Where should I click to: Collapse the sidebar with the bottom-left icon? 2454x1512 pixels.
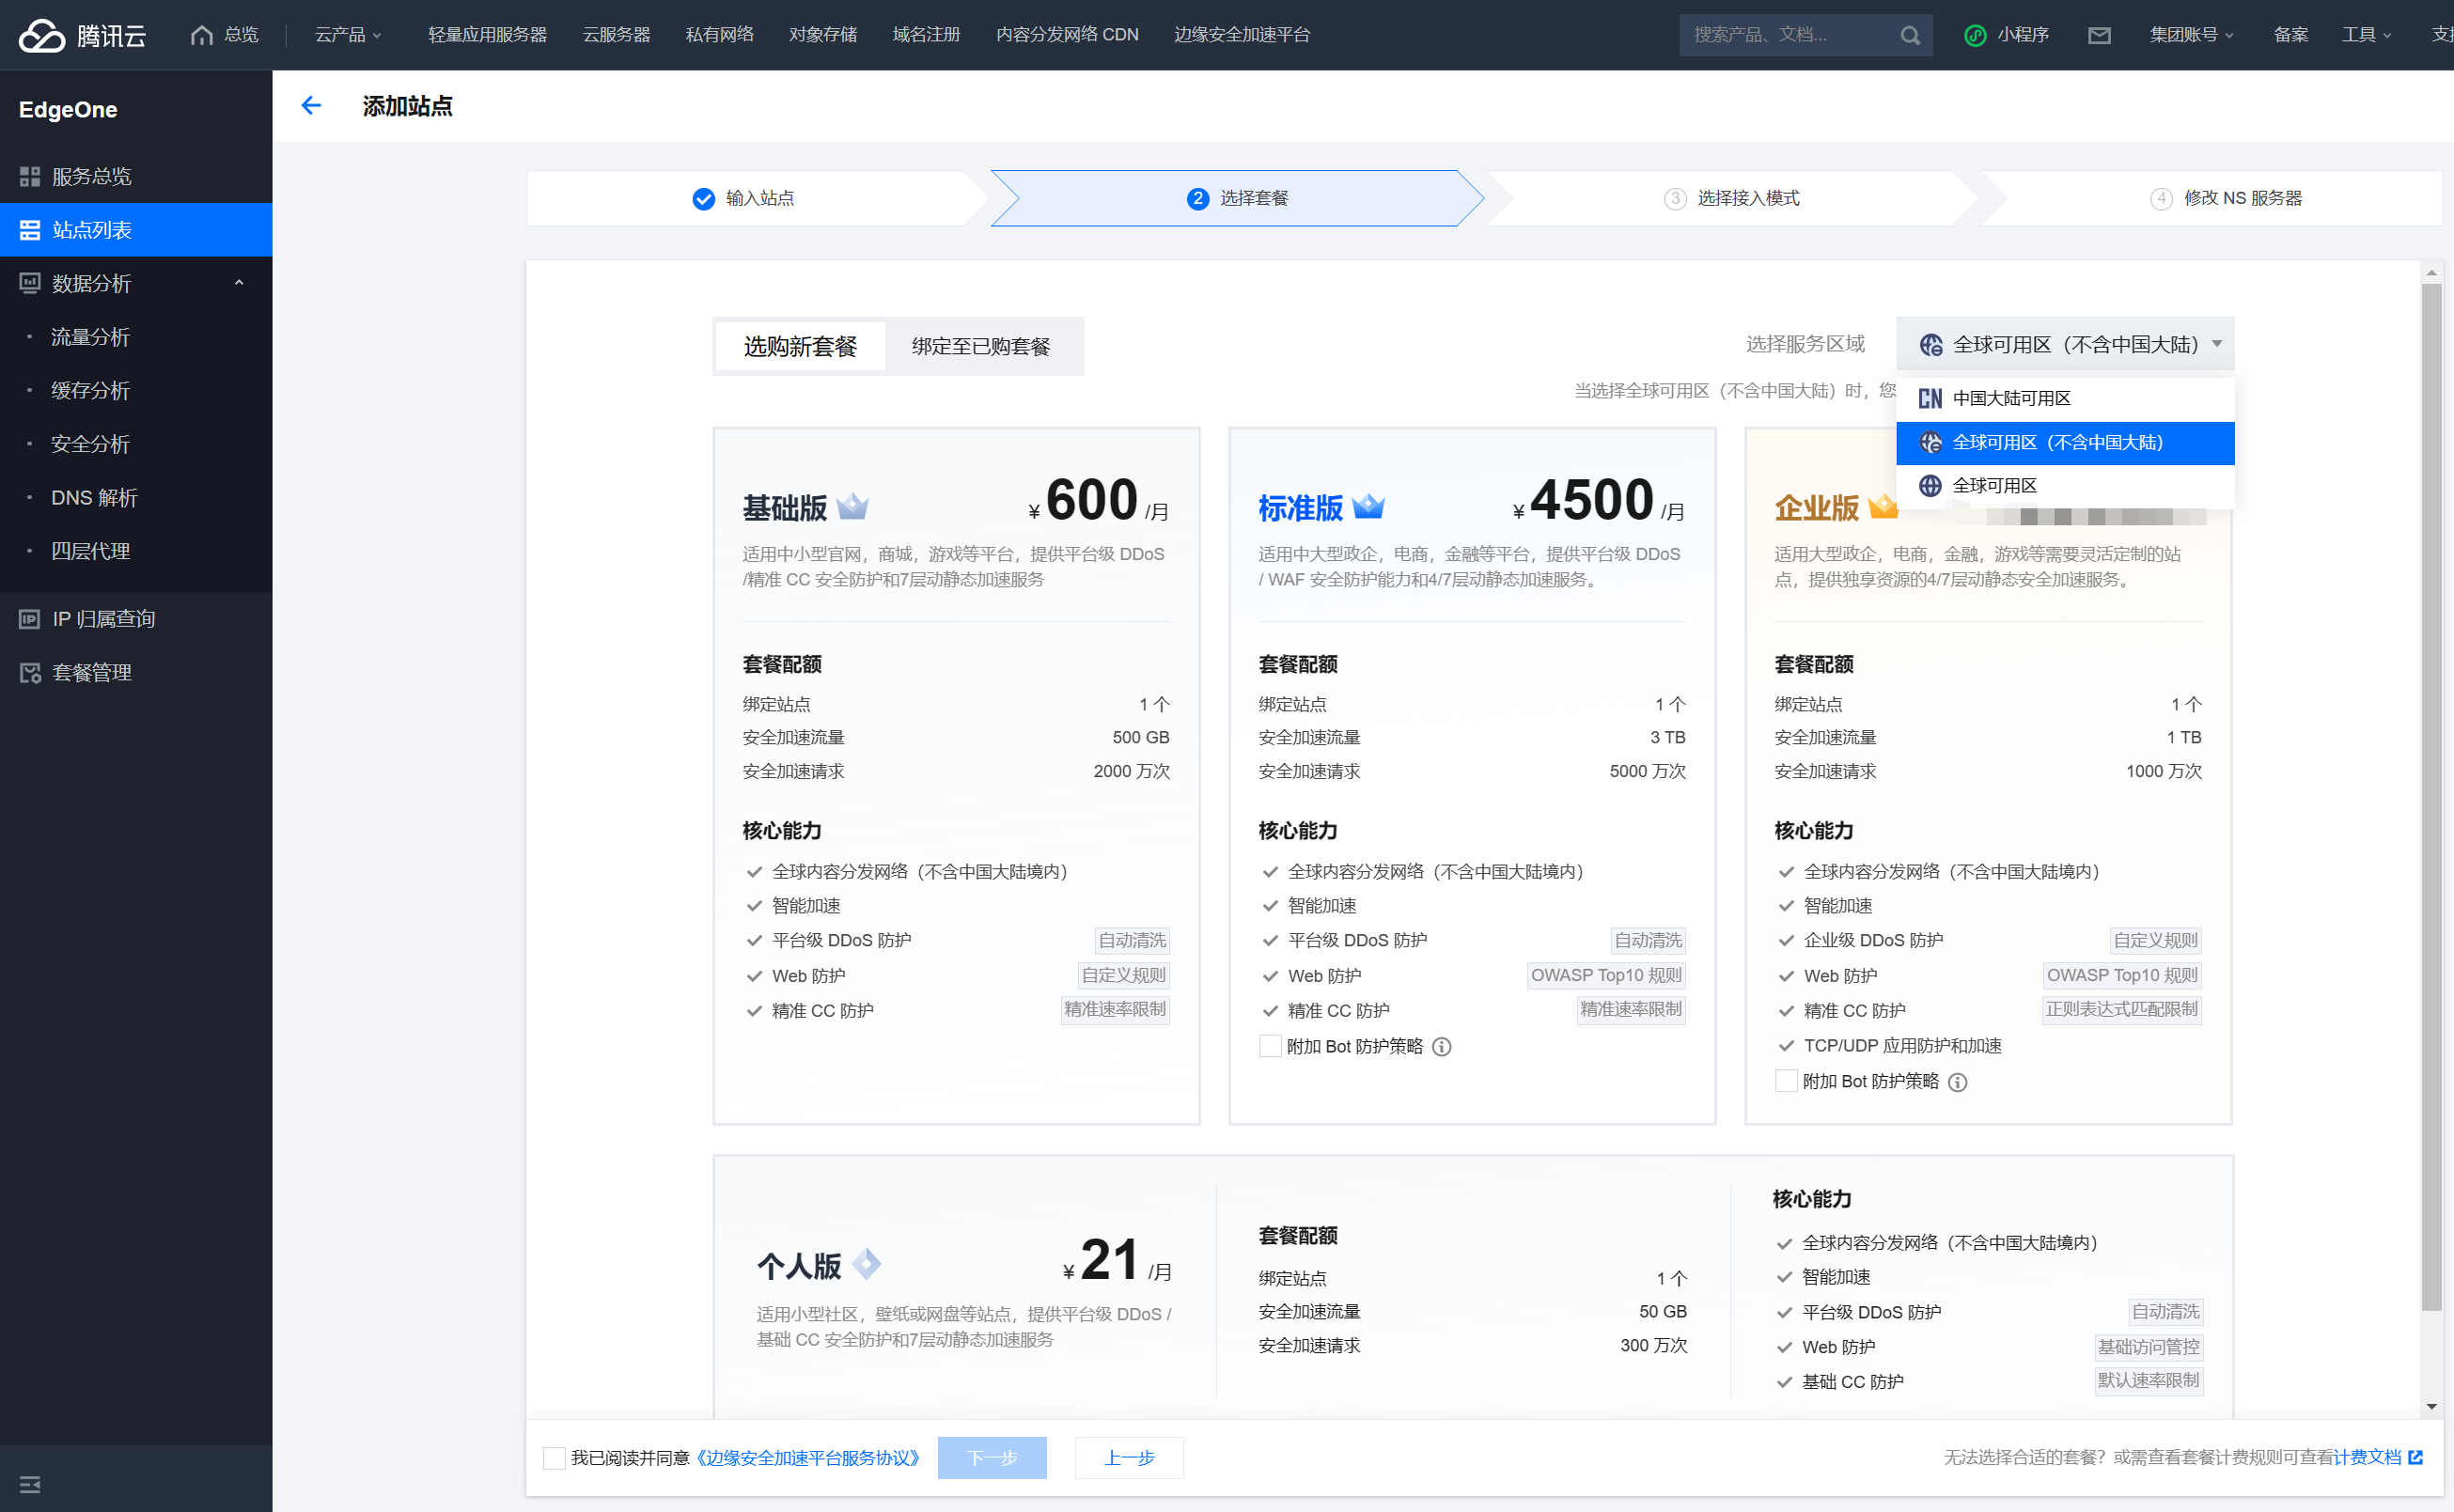[30, 1484]
